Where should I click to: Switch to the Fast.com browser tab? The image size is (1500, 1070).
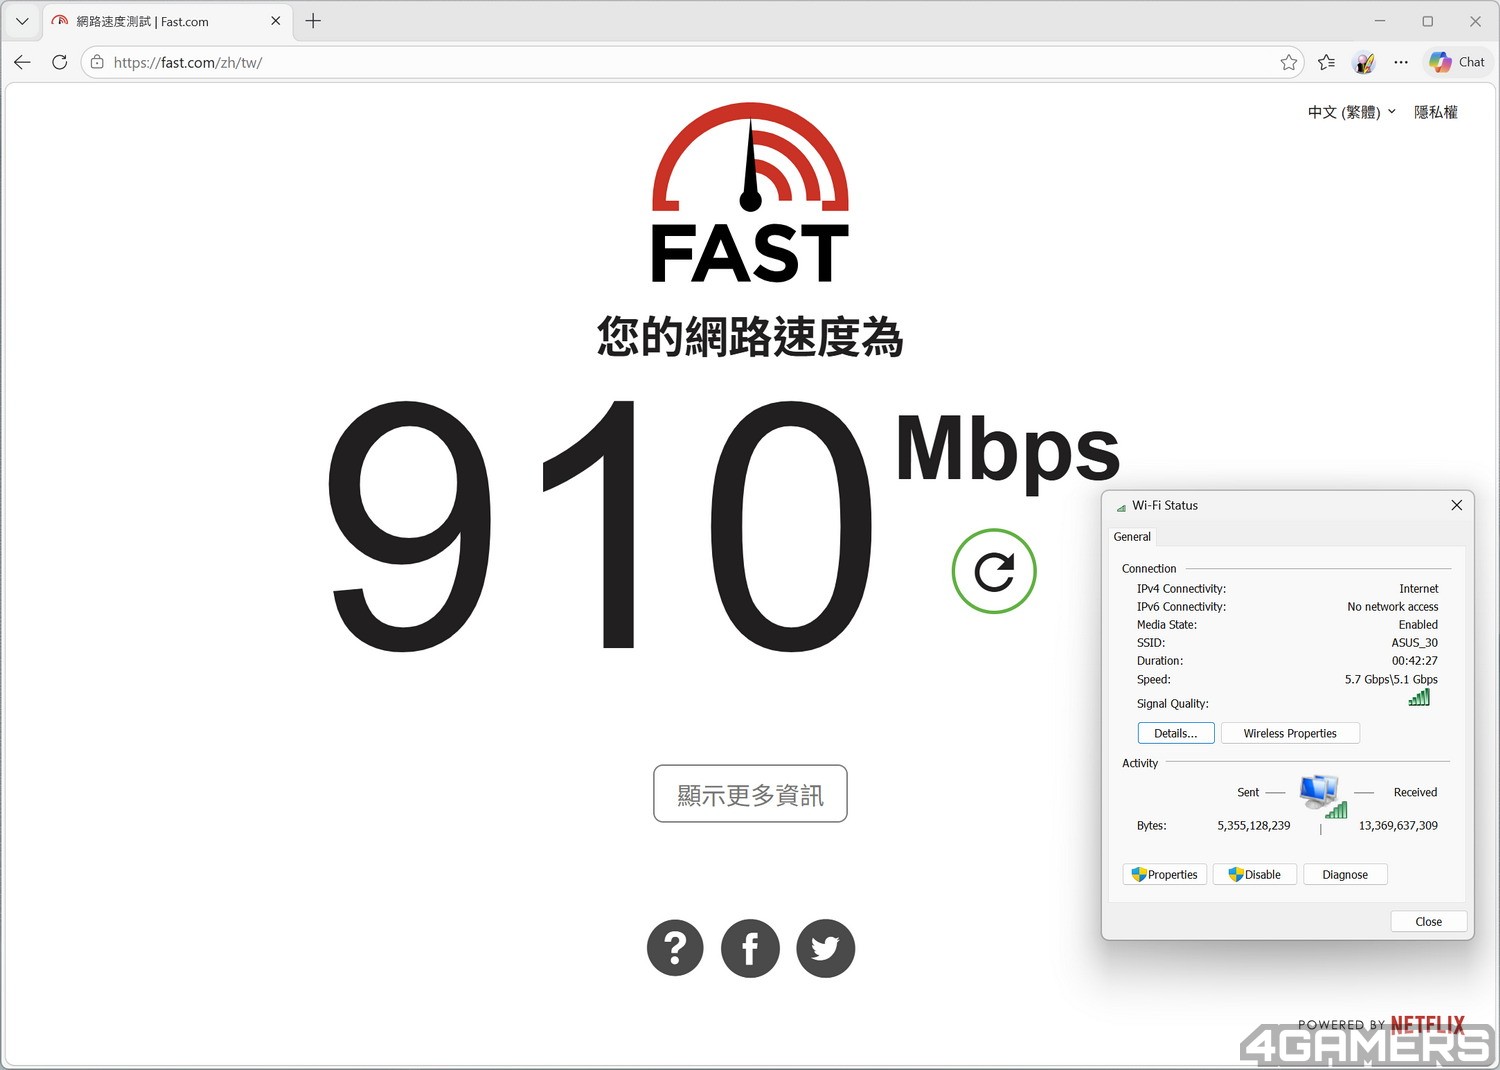pyautogui.click(x=160, y=21)
